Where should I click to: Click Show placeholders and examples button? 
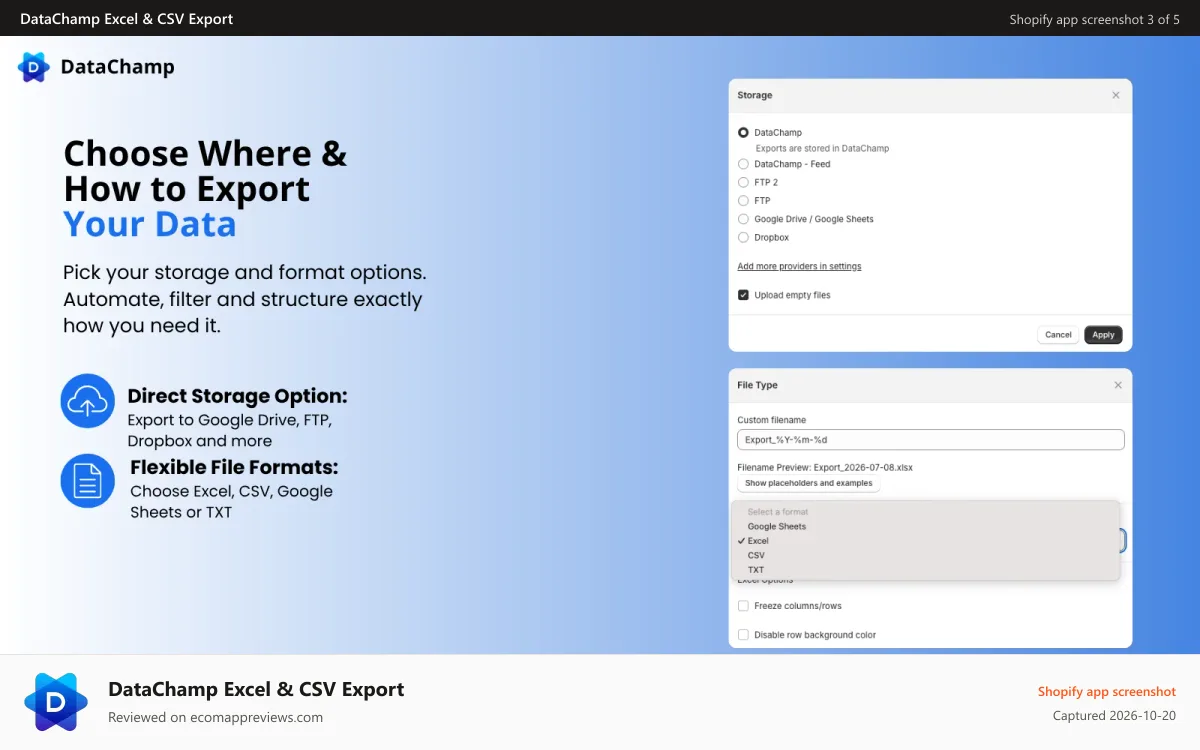point(809,483)
